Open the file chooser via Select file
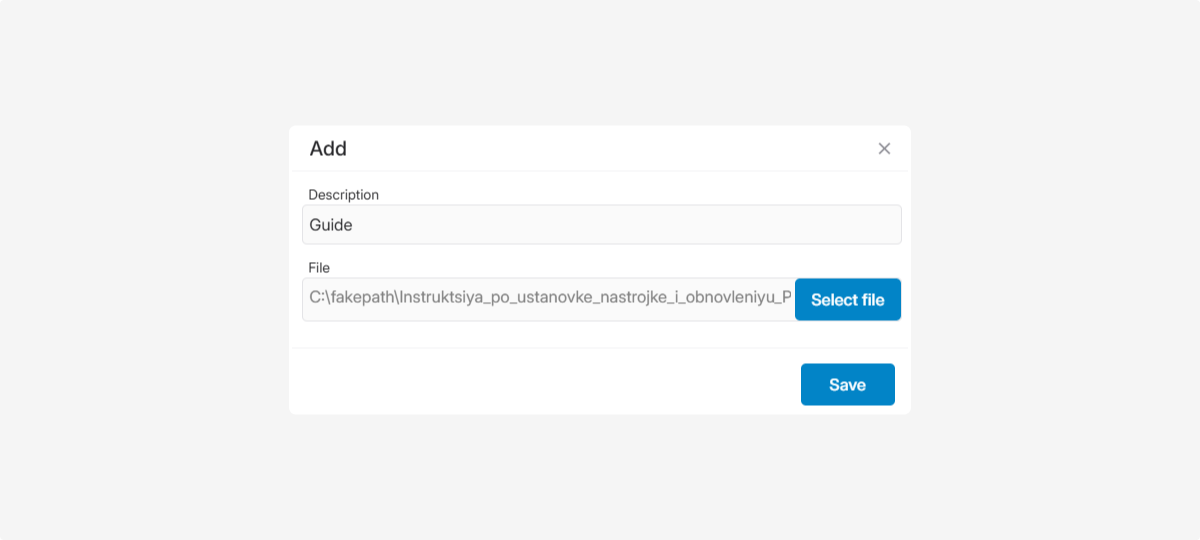The width and height of the screenshot is (1200, 540). (847, 300)
